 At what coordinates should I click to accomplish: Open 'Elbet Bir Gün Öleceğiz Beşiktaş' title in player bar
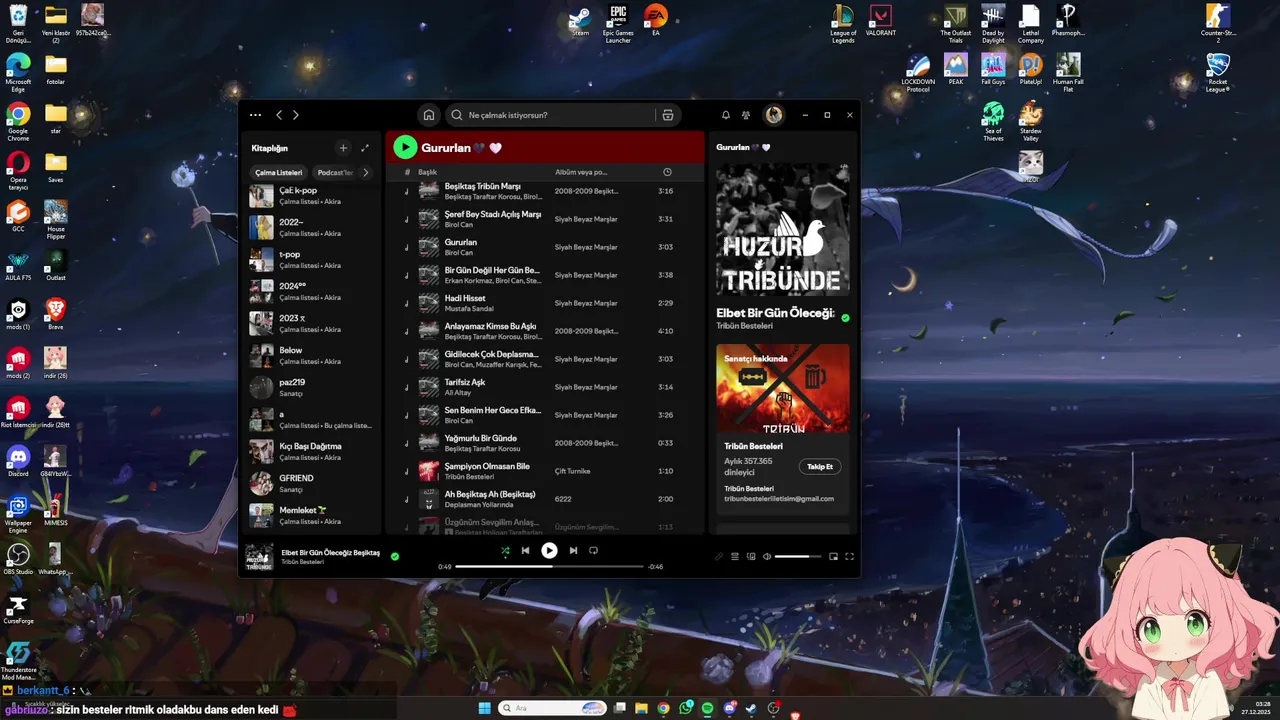pos(330,552)
